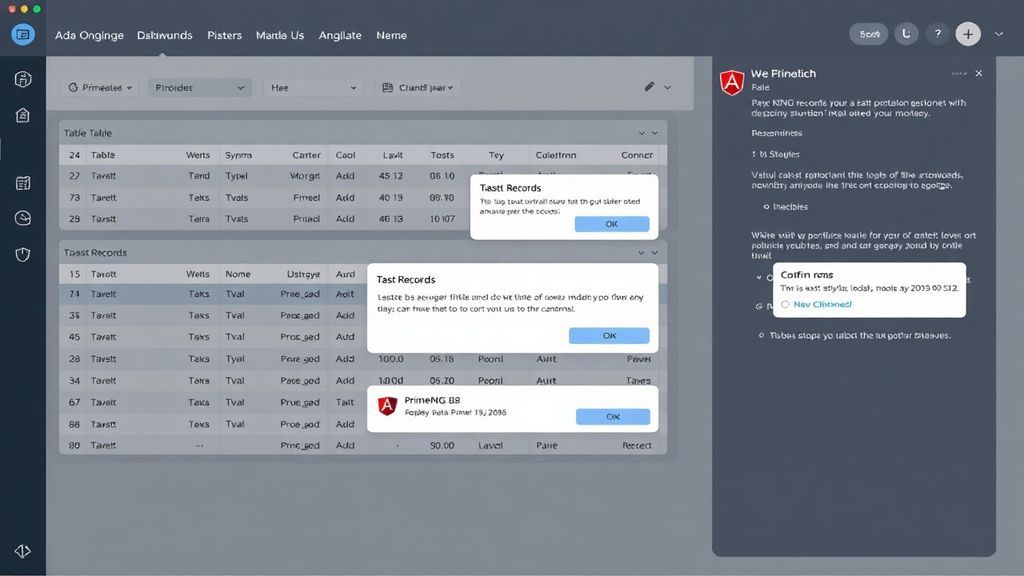The width and height of the screenshot is (1024, 576).
Task: Select the Inecbles radio bullet
Action: point(766,207)
